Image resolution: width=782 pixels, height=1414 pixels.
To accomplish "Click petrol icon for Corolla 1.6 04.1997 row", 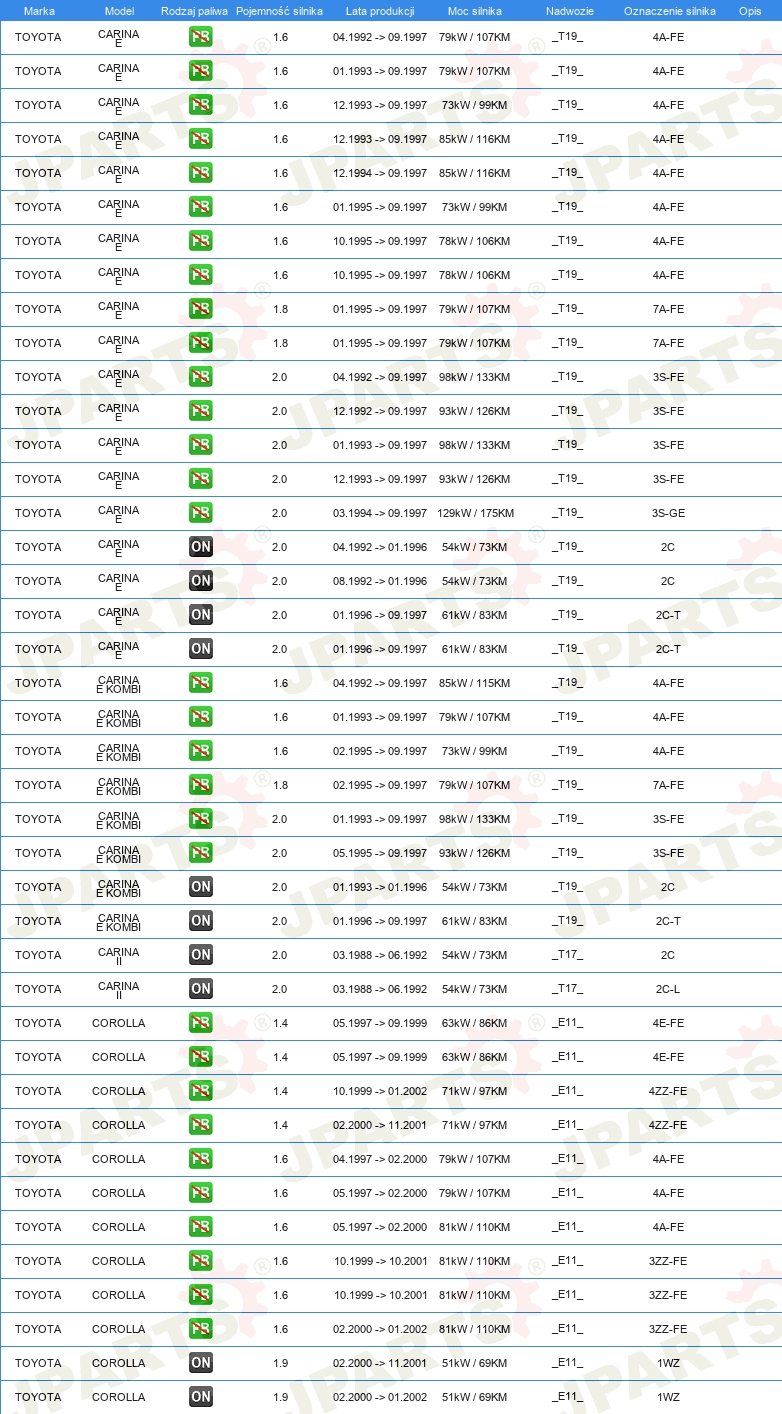I will (200, 1159).
